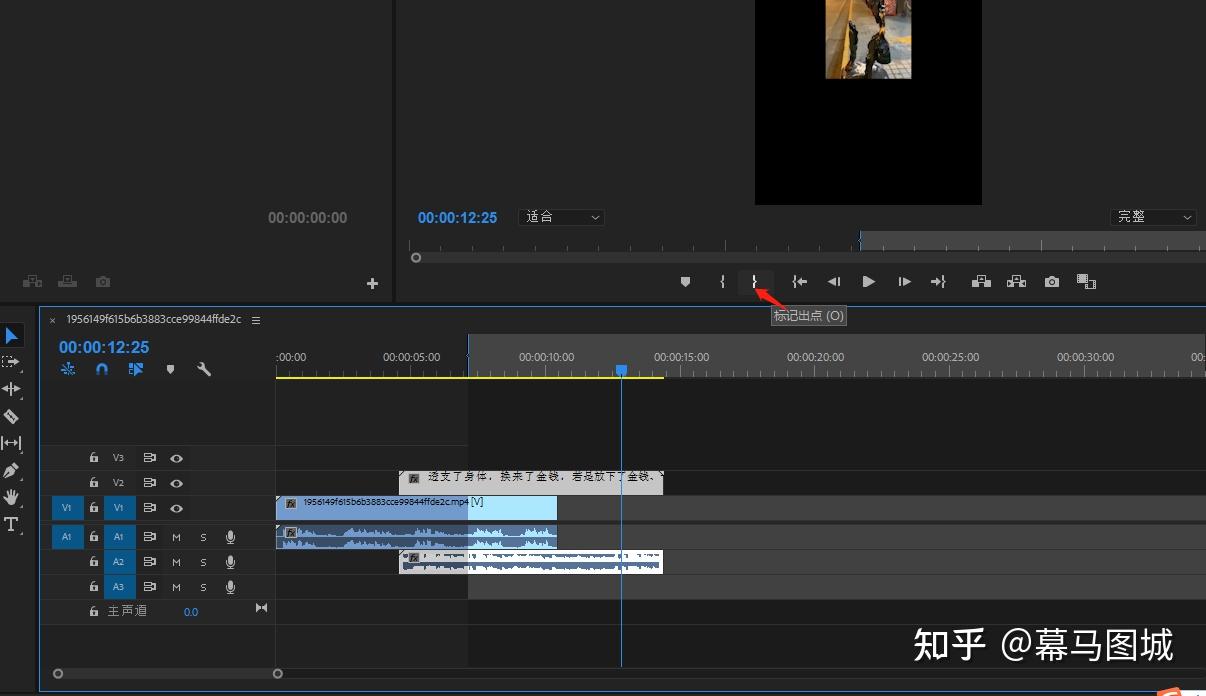Add marker in timeline header

pyautogui.click(x=170, y=369)
